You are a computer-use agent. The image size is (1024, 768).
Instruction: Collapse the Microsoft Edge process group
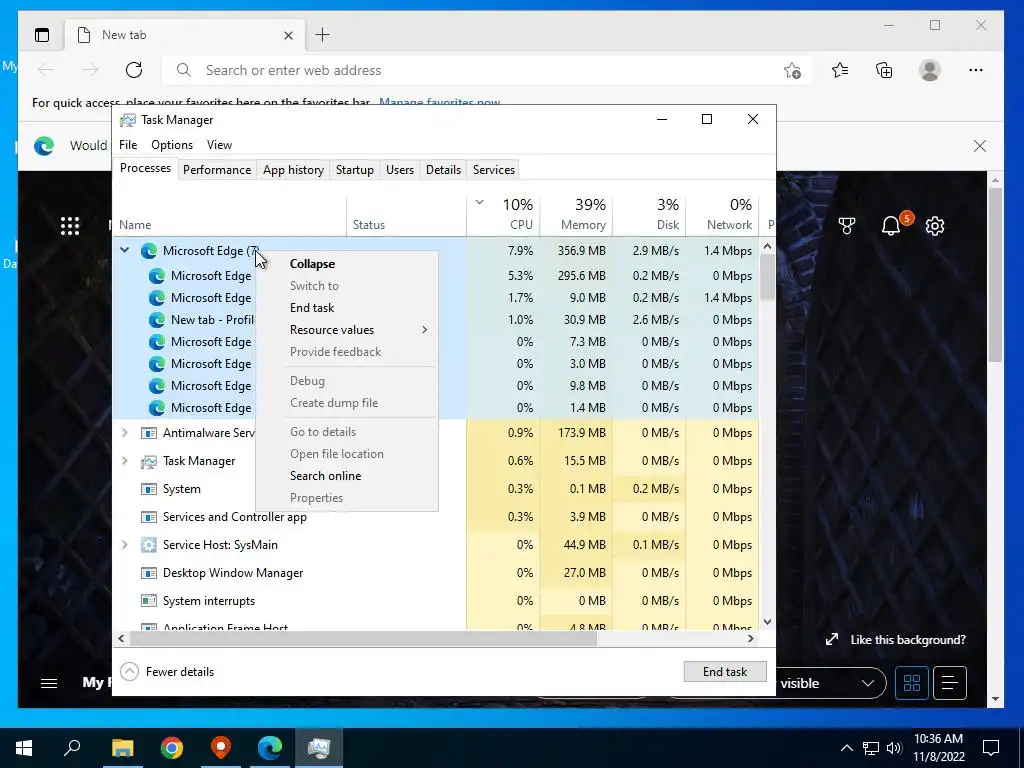tap(125, 250)
